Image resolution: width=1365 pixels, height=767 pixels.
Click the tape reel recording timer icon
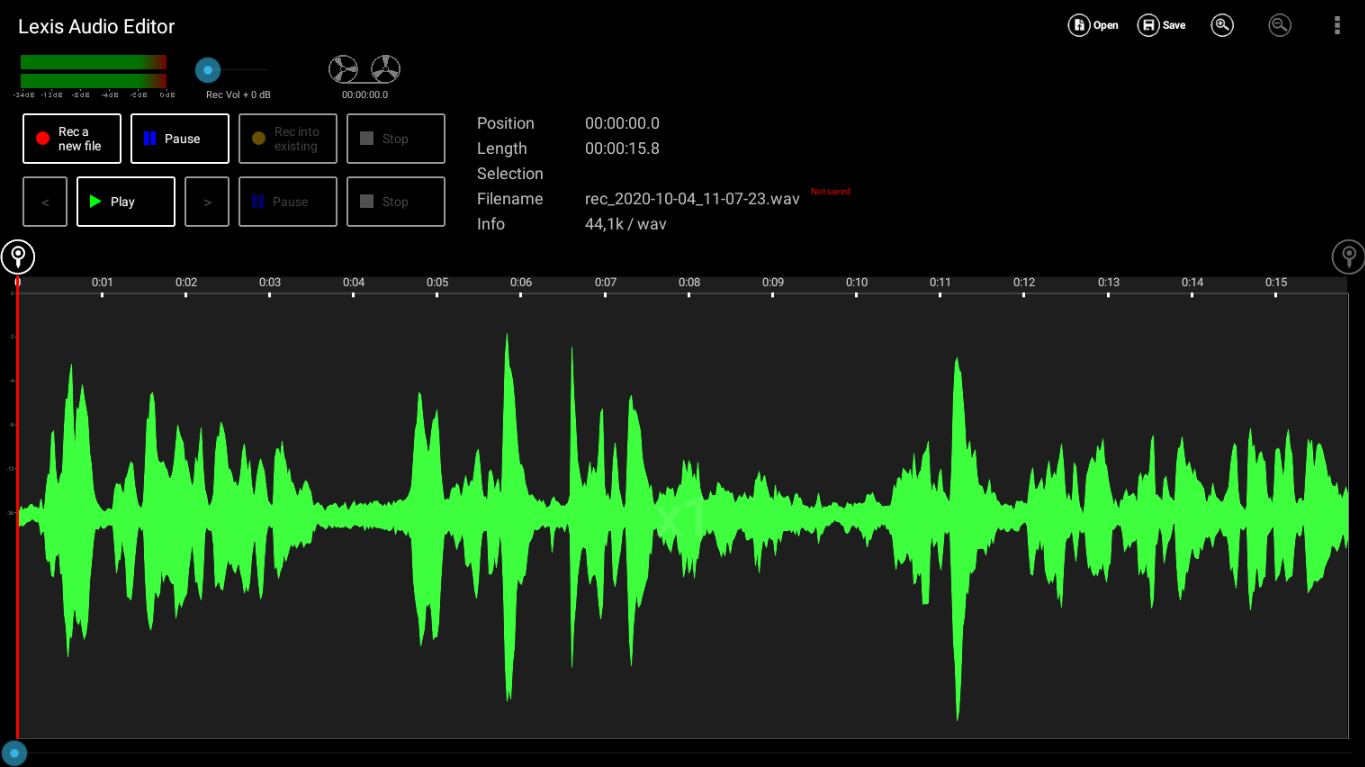point(364,69)
